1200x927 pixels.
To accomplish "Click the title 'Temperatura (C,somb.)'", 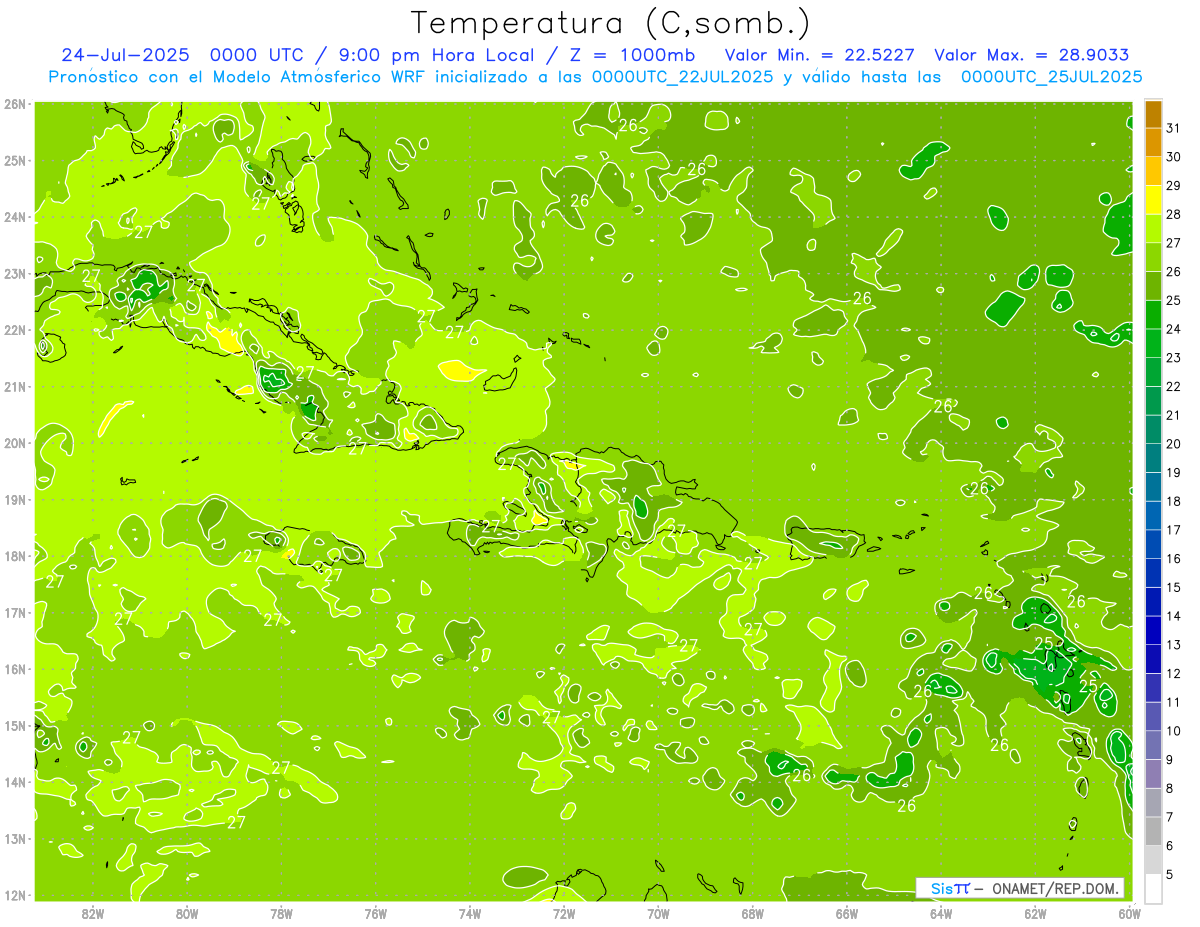I will coord(611,24).
